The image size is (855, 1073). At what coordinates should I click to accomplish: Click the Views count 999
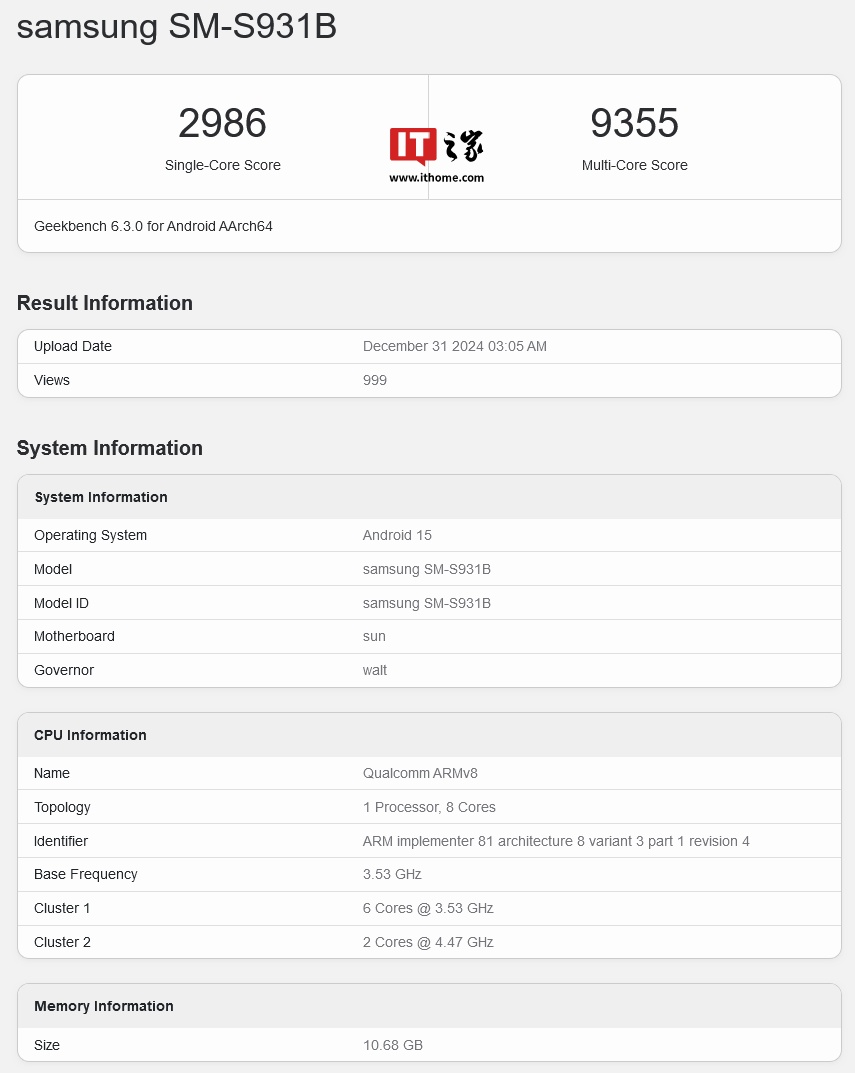pyautogui.click(x=374, y=380)
